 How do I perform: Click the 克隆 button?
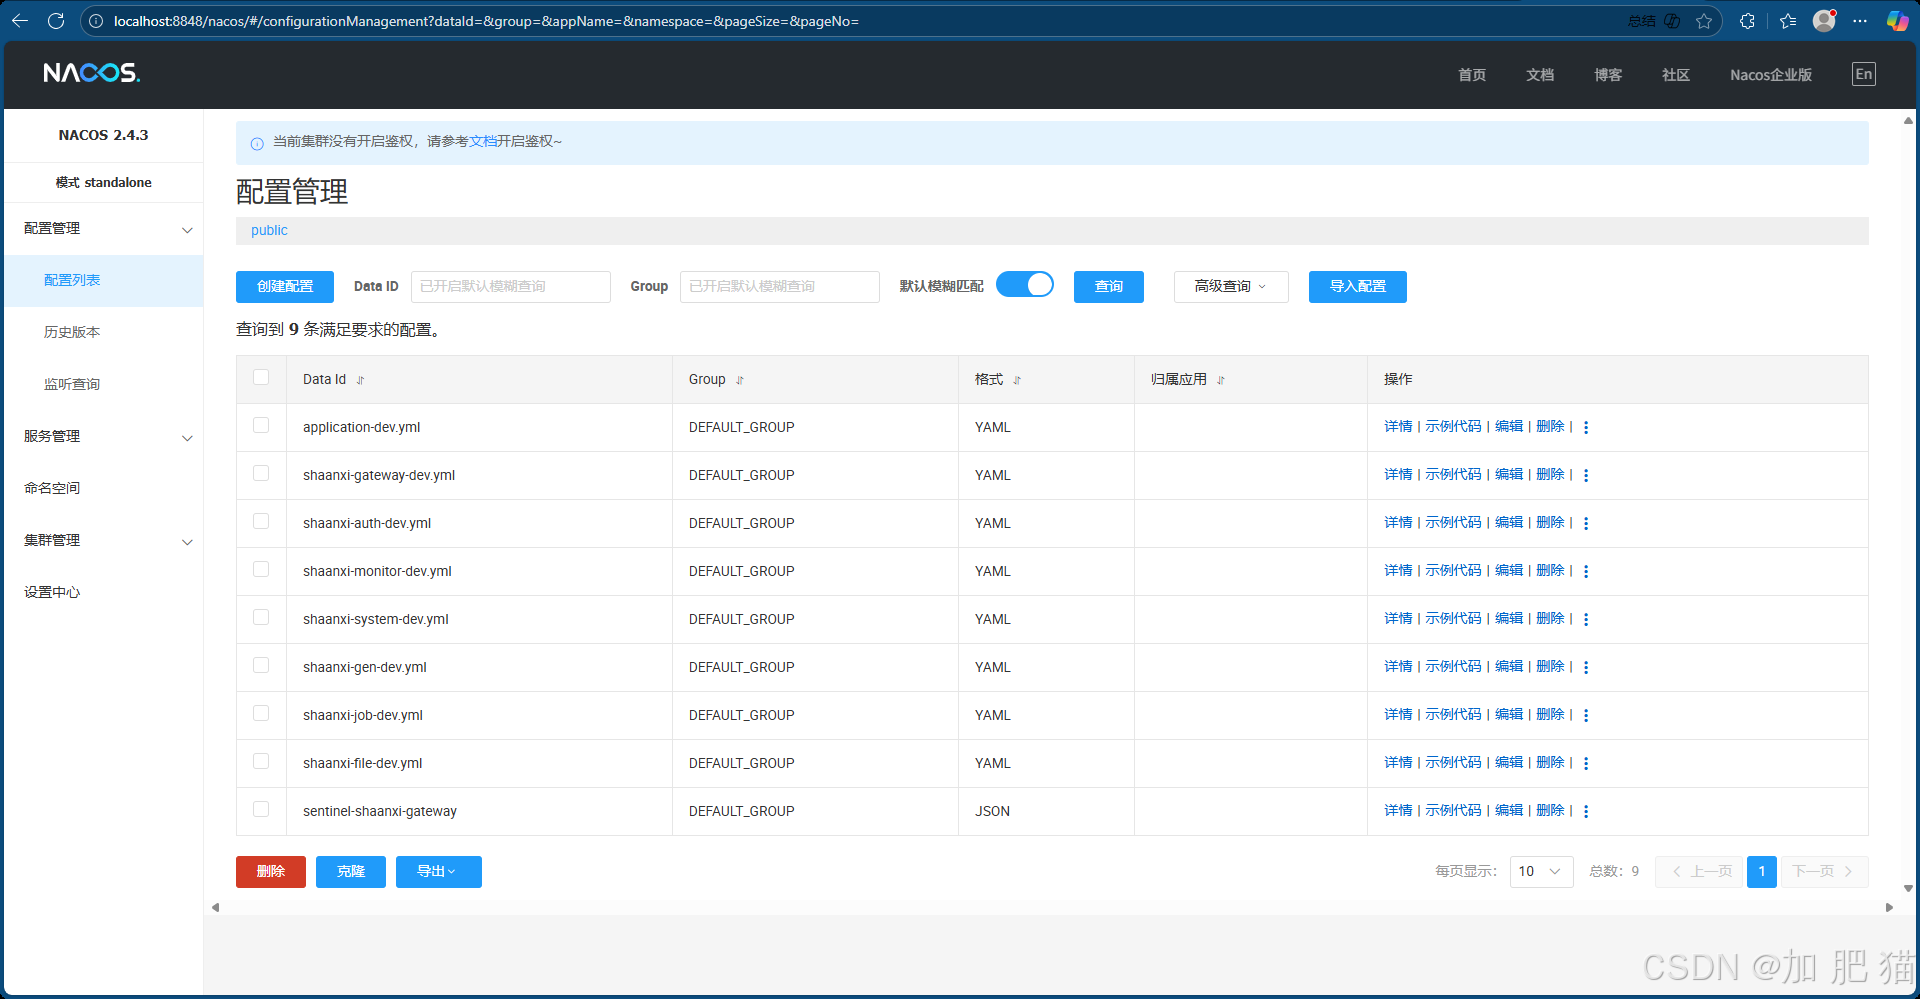click(x=351, y=872)
